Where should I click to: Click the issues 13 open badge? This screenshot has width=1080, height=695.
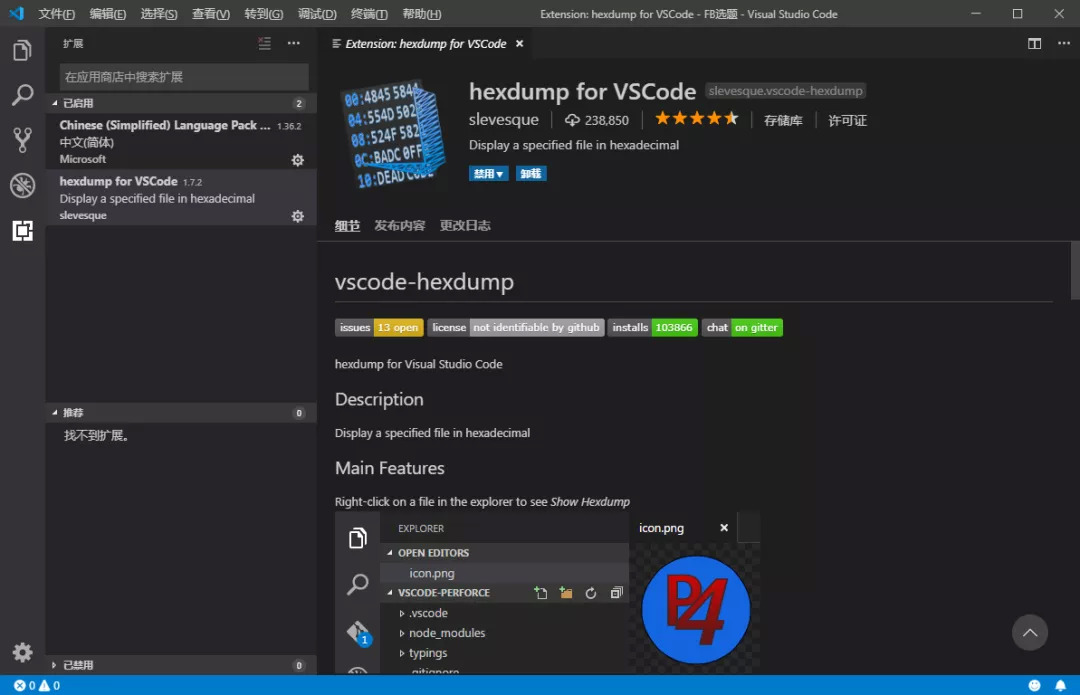pyautogui.click(x=379, y=327)
